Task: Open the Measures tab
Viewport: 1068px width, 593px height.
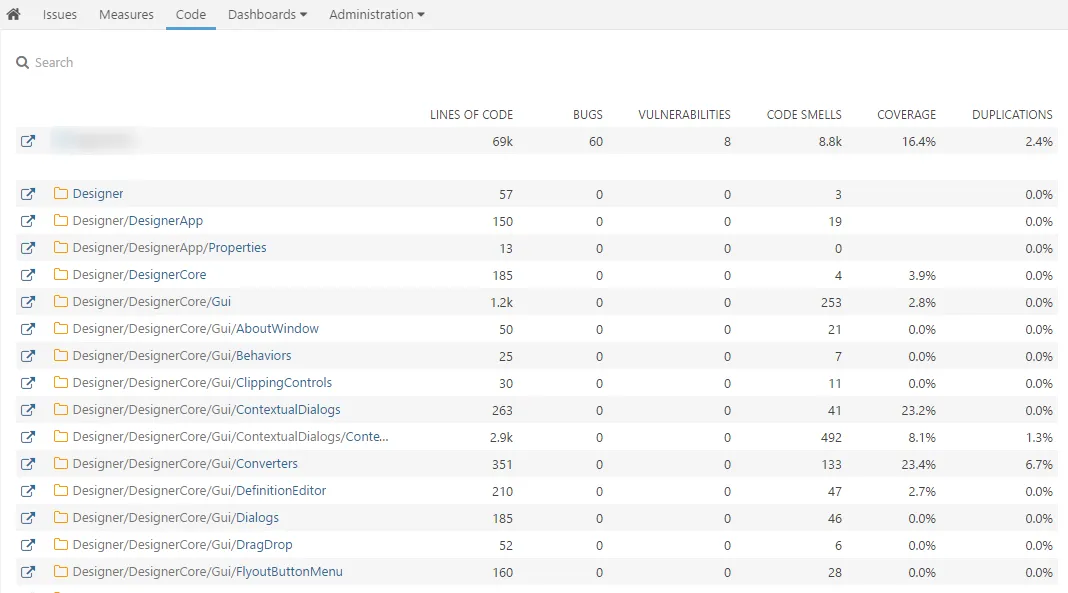Action: click(x=126, y=14)
